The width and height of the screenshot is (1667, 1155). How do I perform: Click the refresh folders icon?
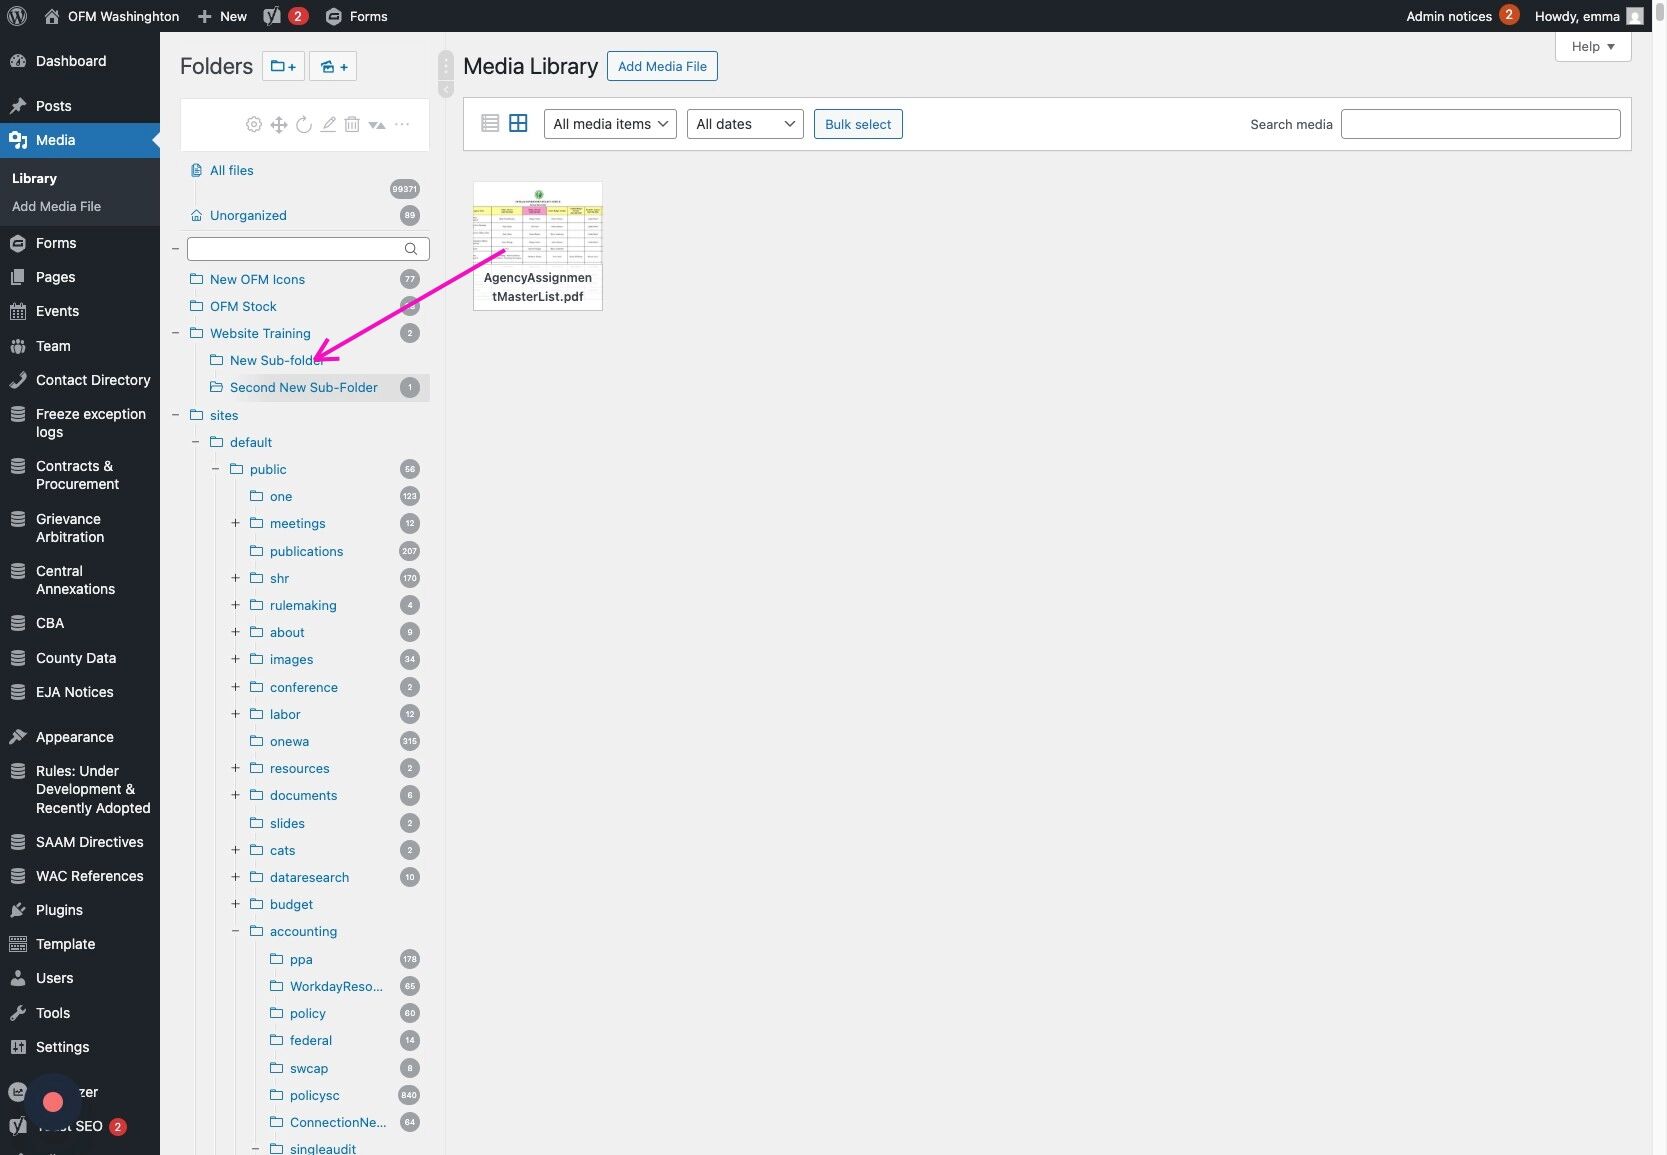pos(304,125)
